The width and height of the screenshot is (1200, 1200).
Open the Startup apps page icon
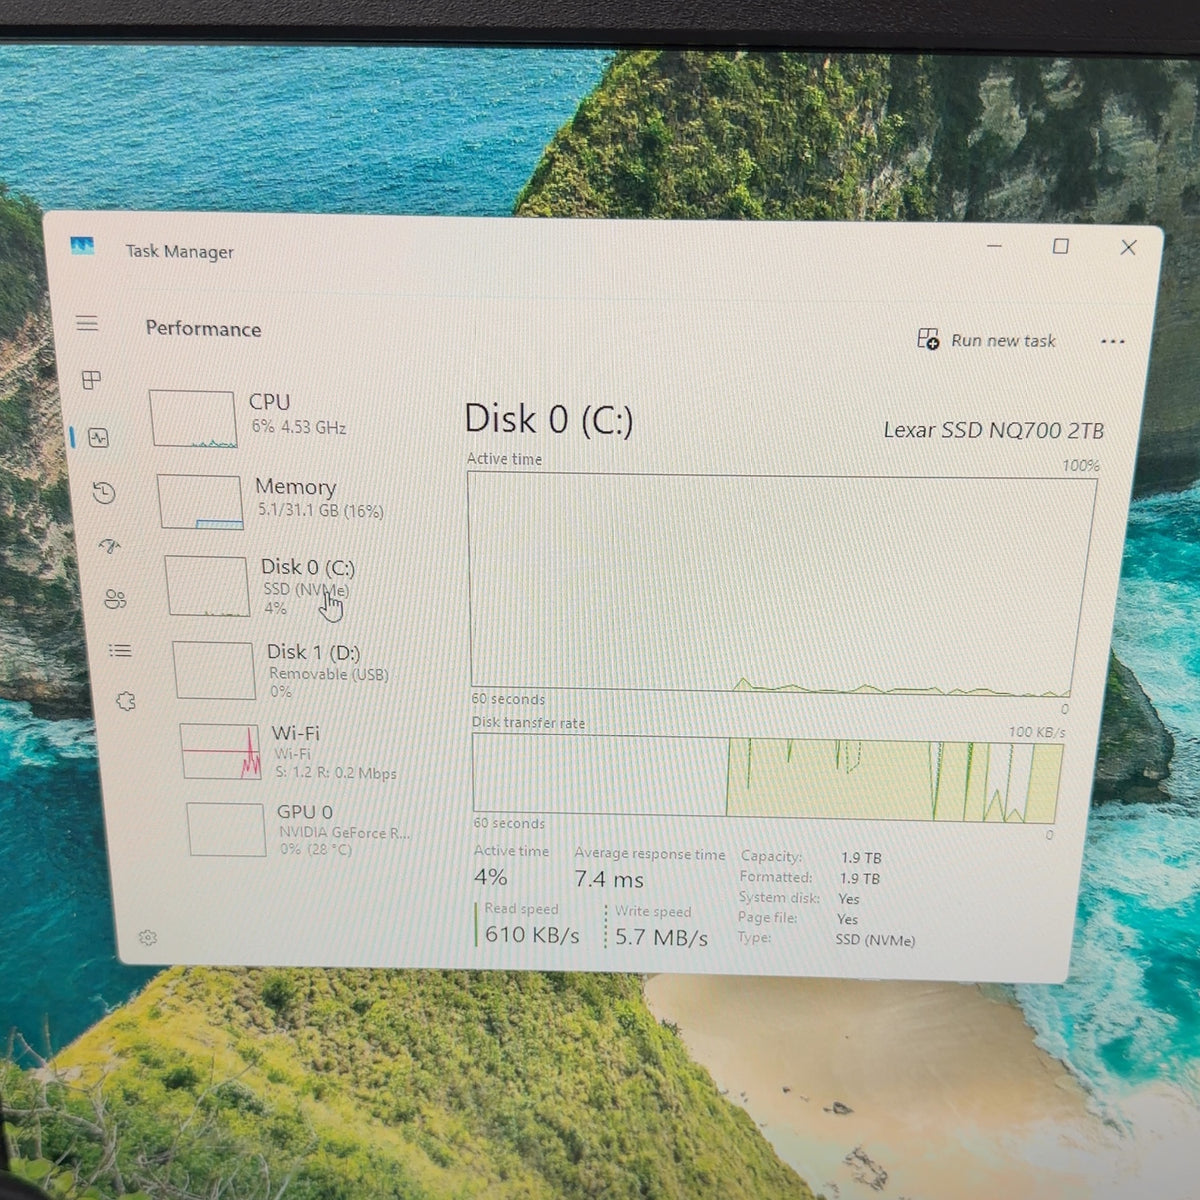110,545
